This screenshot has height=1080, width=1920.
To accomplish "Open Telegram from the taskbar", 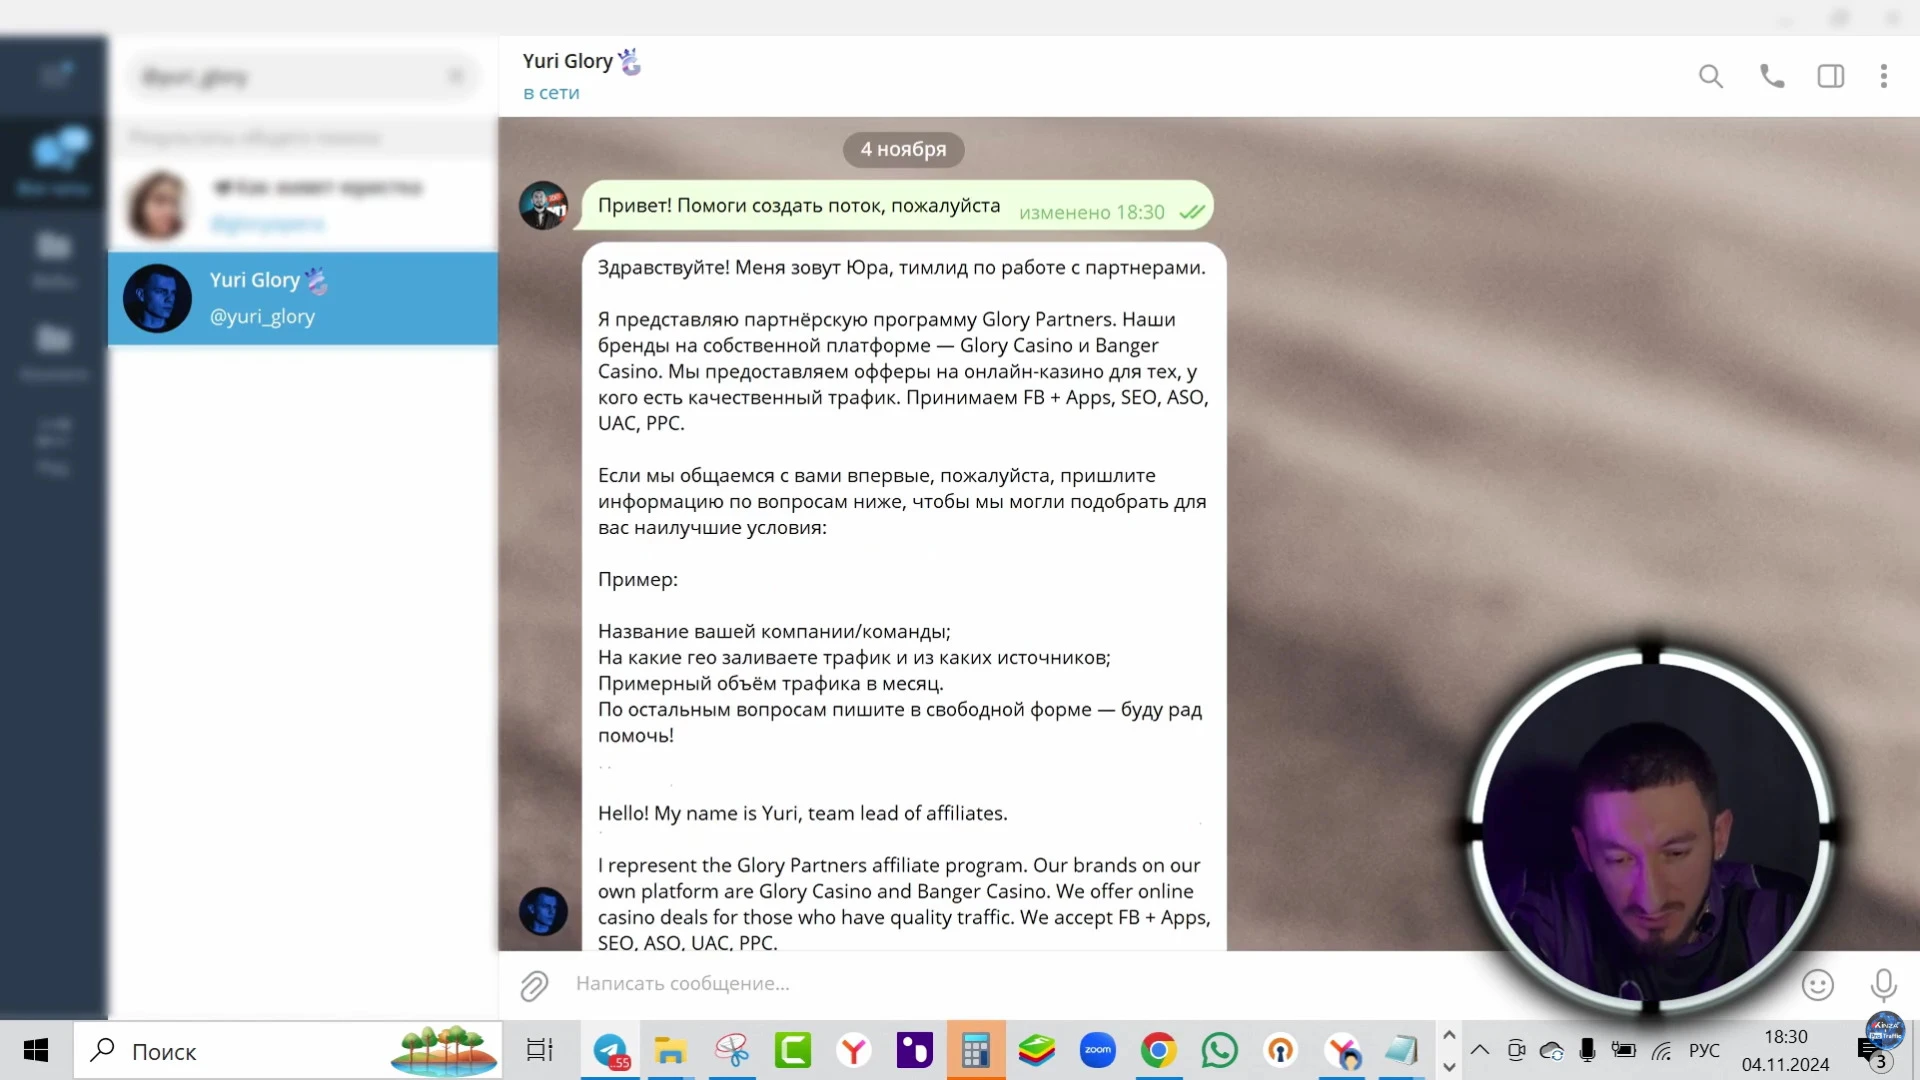I will coord(611,1051).
